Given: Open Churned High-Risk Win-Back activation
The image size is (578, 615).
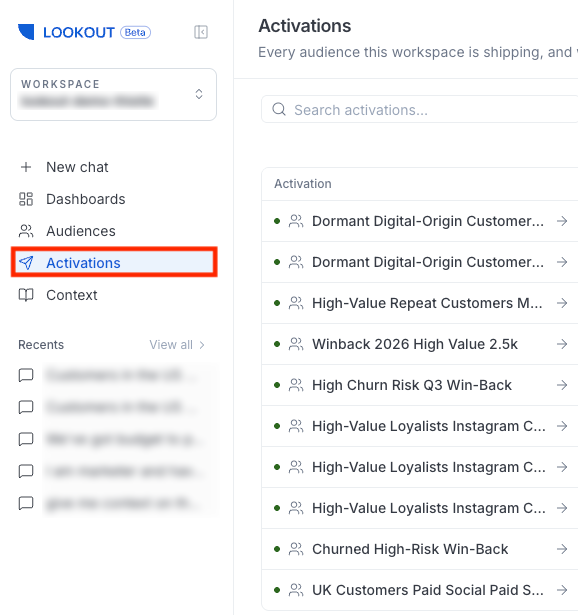Looking at the screenshot, I should click(x=410, y=549).
